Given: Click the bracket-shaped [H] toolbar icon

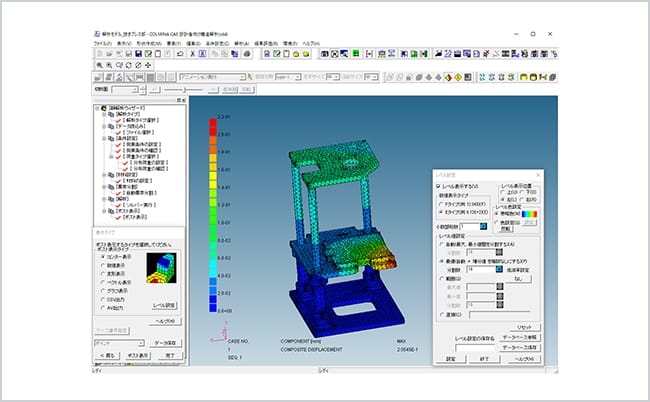Looking at the screenshot, I should (x=369, y=54).
